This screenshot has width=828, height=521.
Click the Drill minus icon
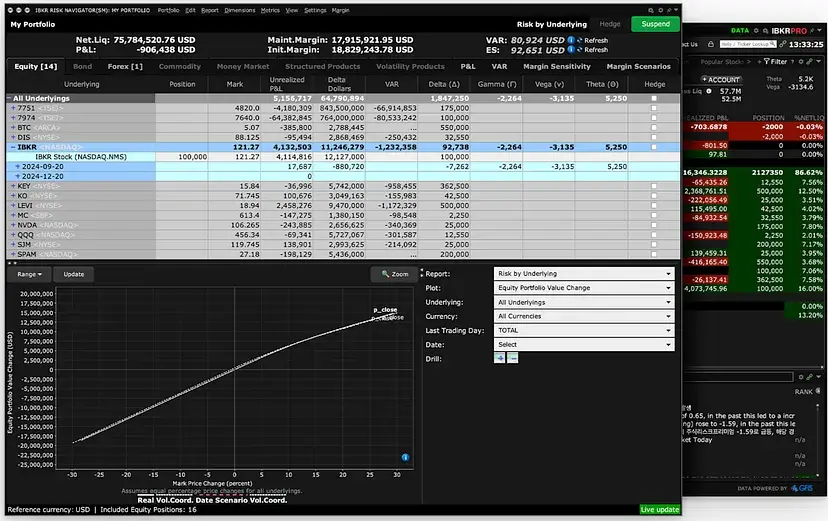tap(513, 358)
